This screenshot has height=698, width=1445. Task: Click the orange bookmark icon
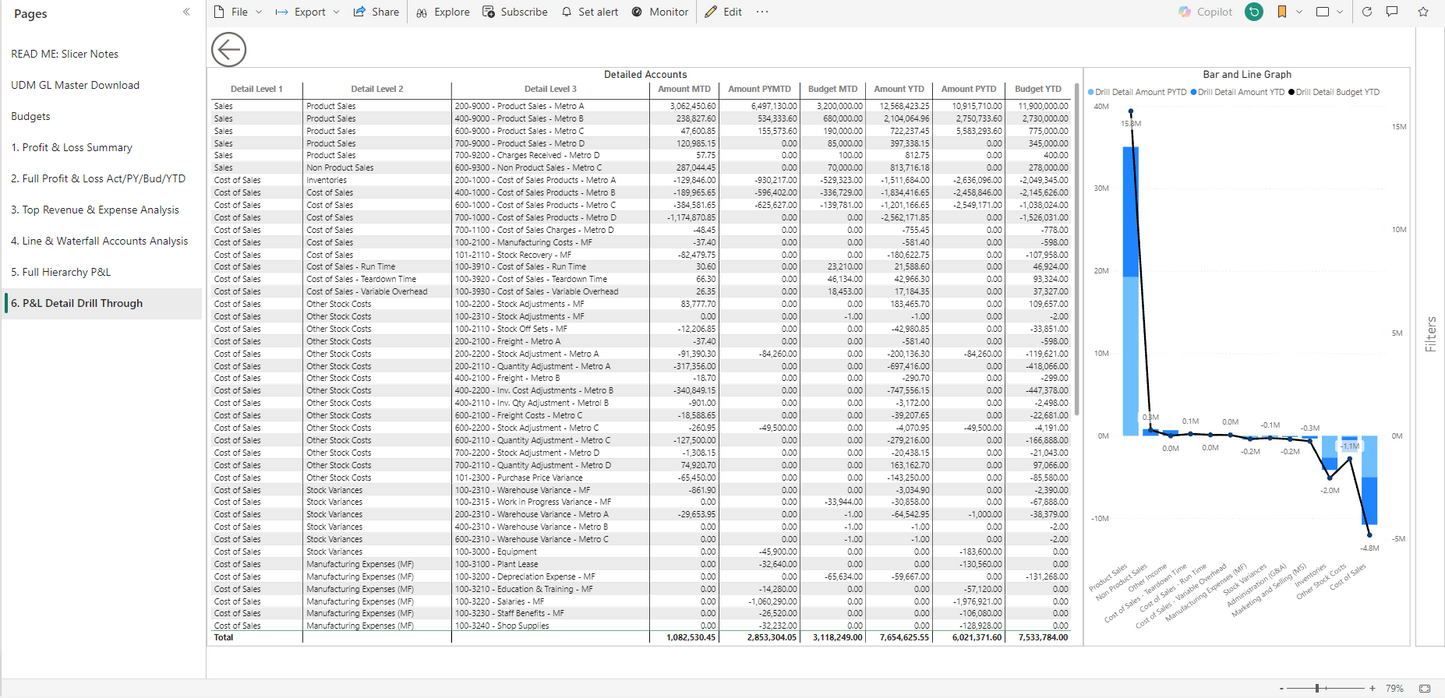pyautogui.click(x=1282, y=12)
